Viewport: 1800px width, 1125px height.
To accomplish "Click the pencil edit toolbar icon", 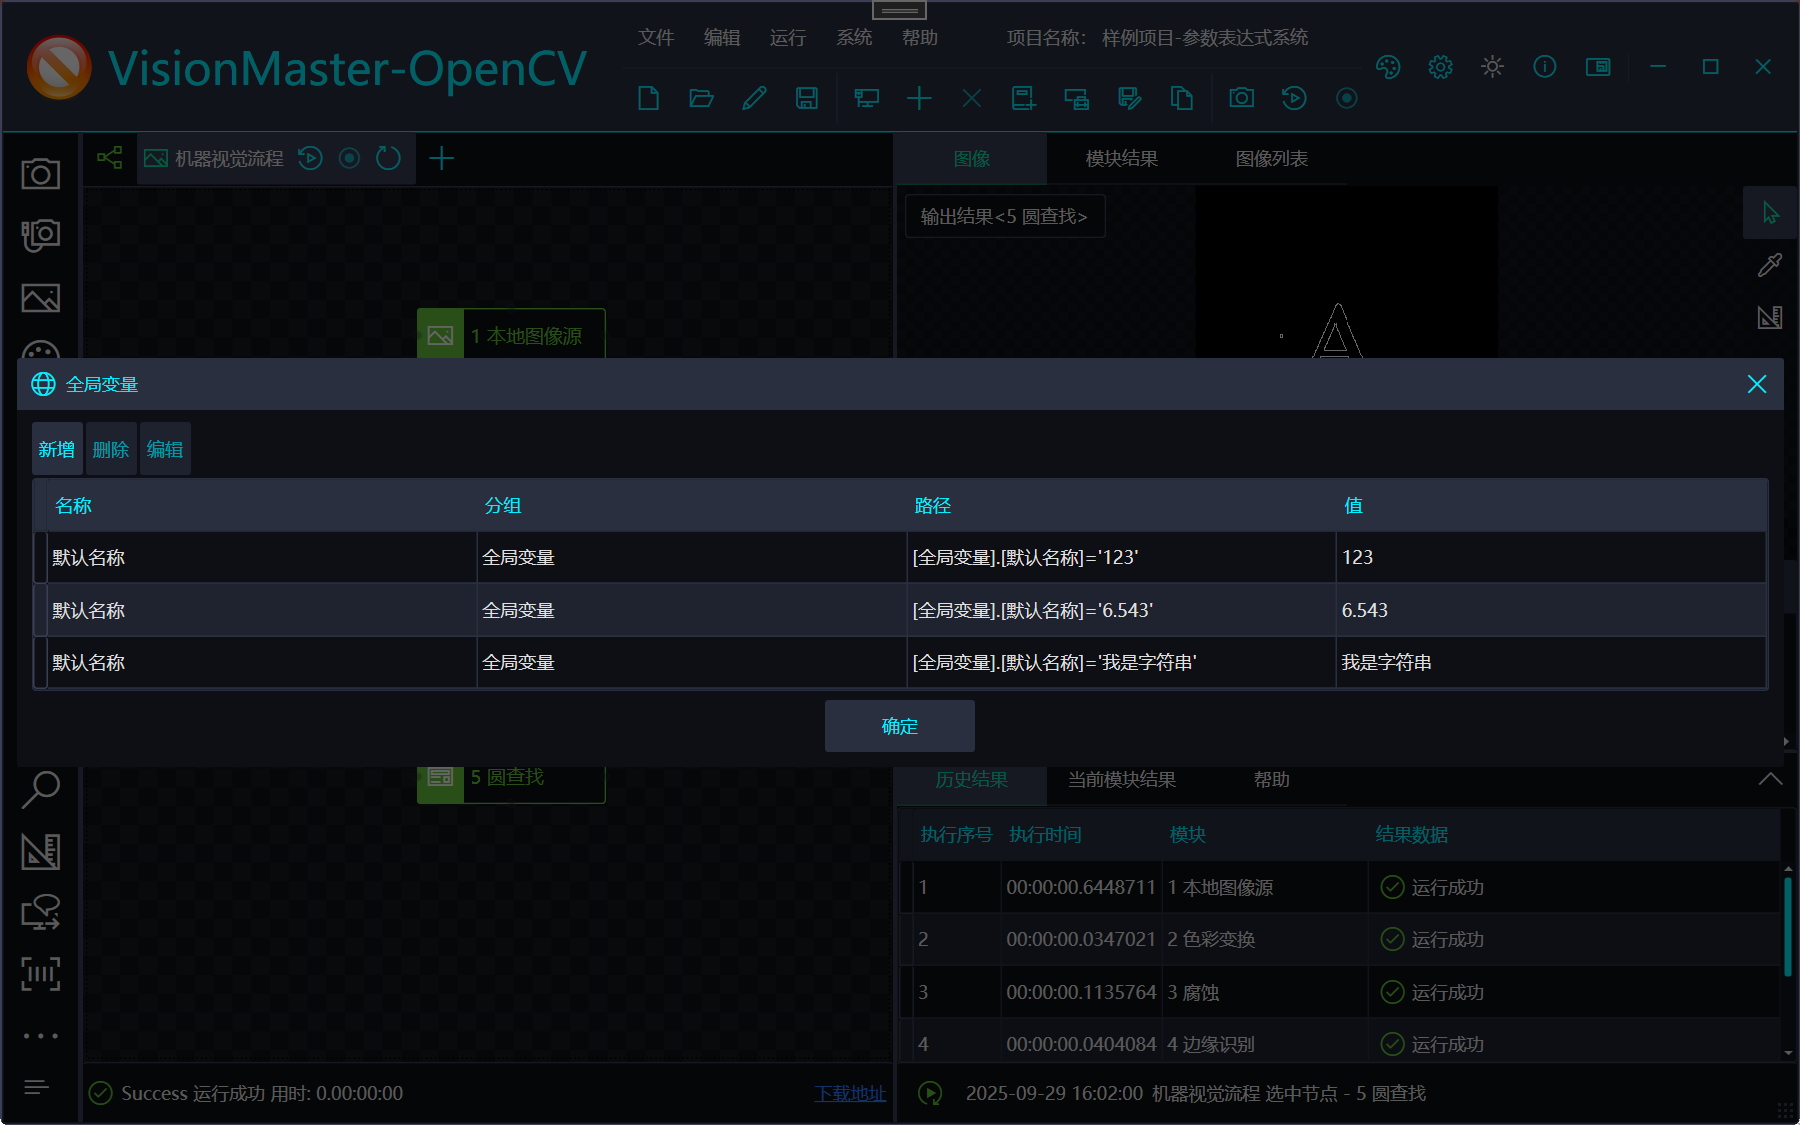I will 754,98.
